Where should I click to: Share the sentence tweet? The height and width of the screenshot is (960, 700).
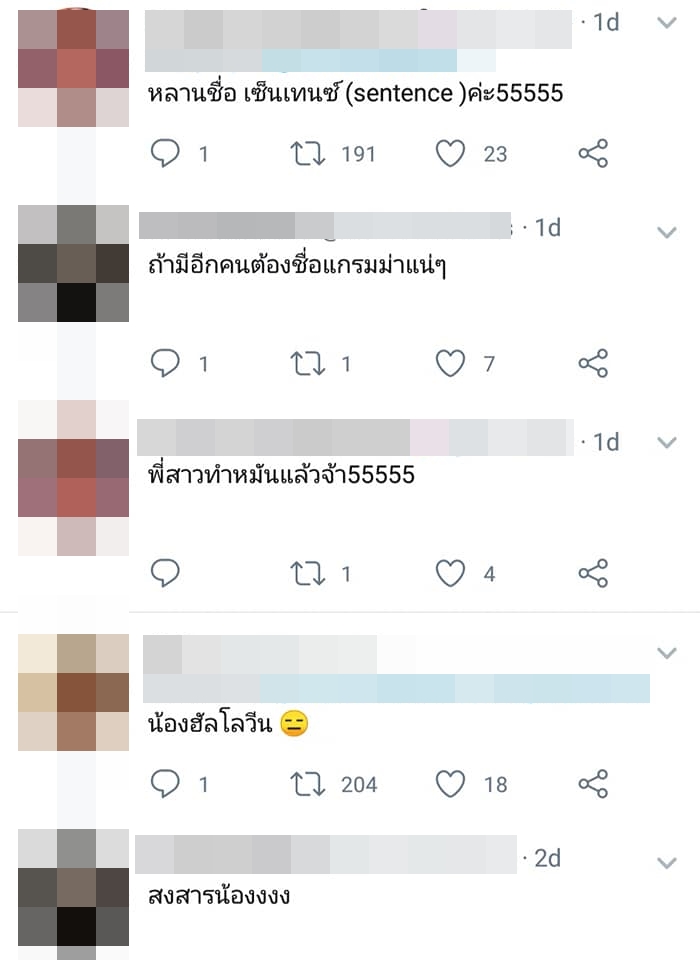[x=593, y=153]
